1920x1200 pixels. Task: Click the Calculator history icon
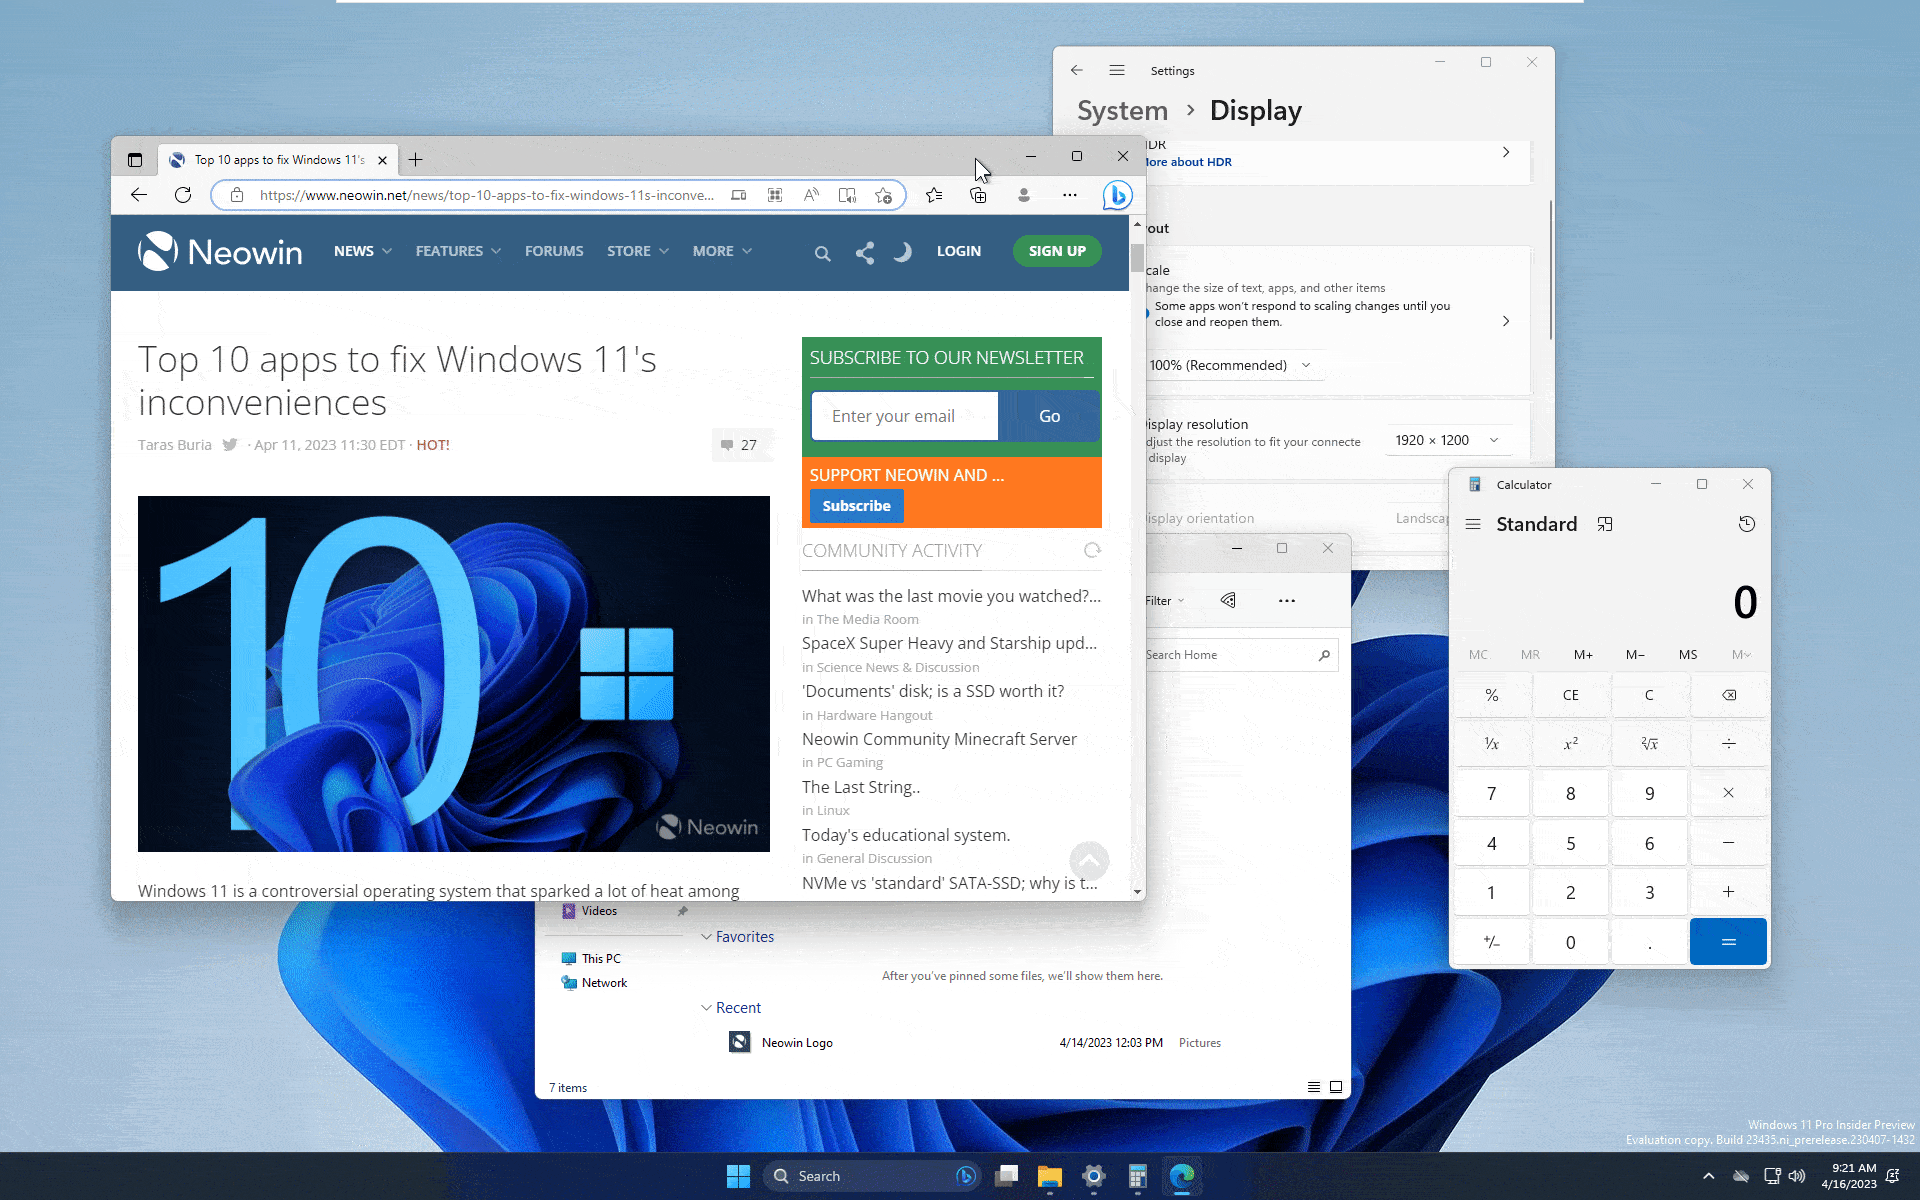[1746, 523]
